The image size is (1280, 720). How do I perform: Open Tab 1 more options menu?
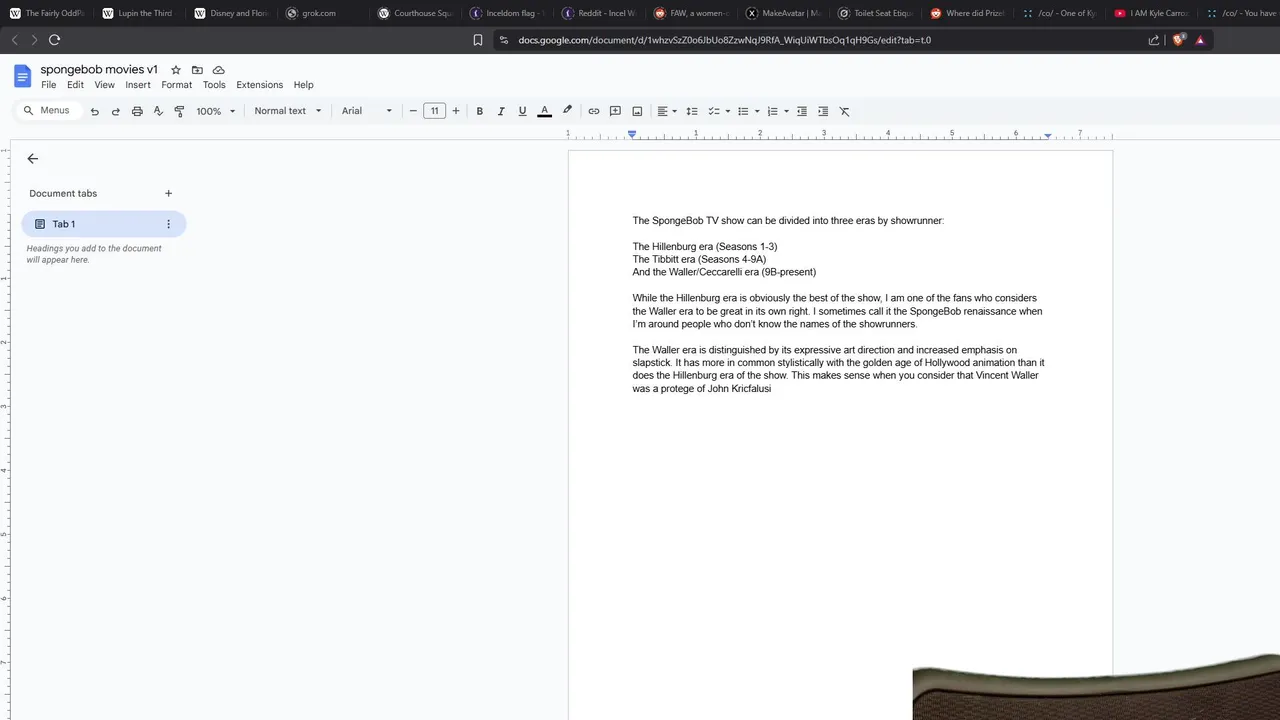(x=168, y=224)
